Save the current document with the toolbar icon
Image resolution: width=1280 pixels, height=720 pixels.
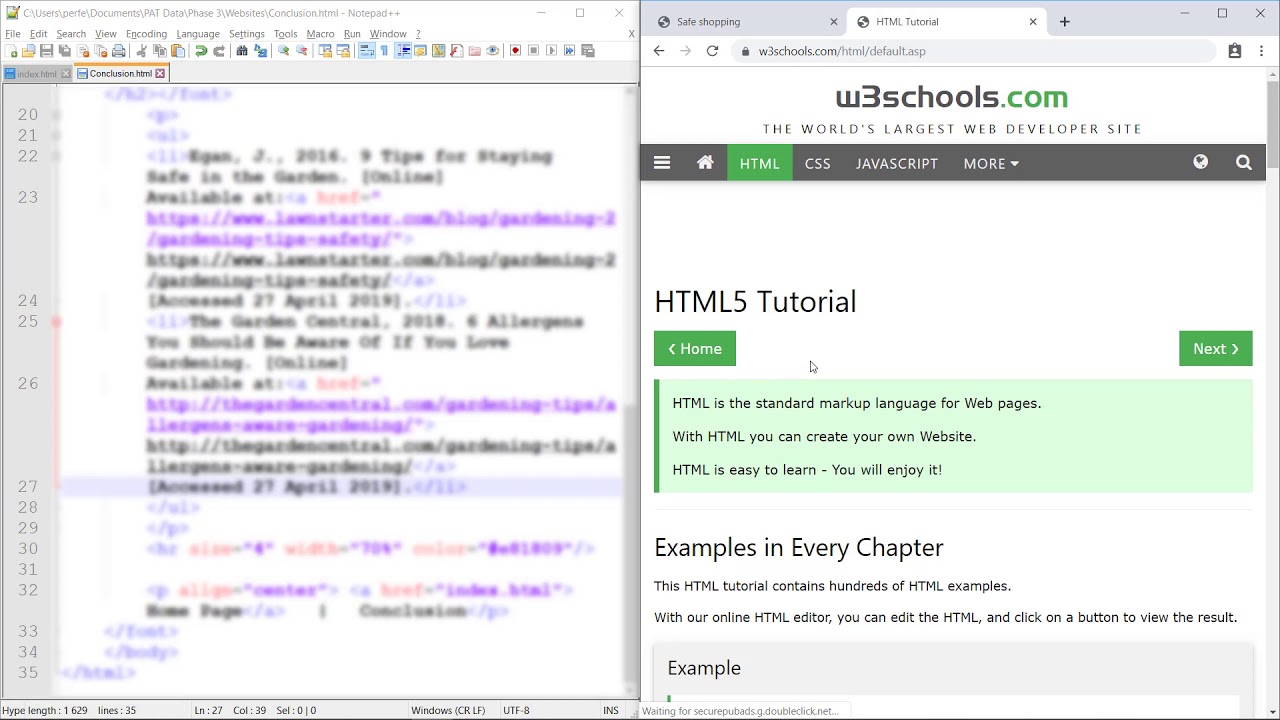pyautogui.click(x=46, y=50)
